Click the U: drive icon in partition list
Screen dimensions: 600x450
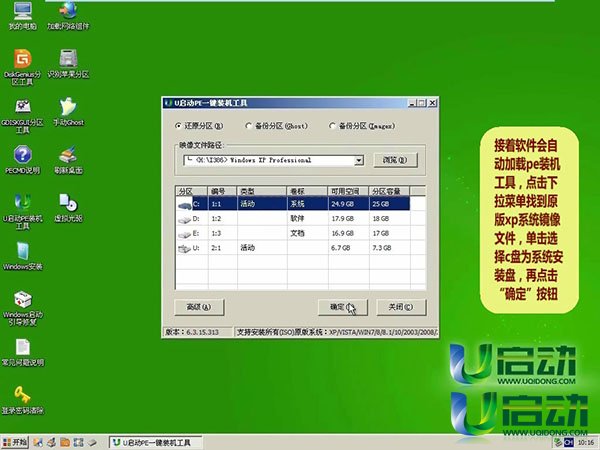[184, 249]
